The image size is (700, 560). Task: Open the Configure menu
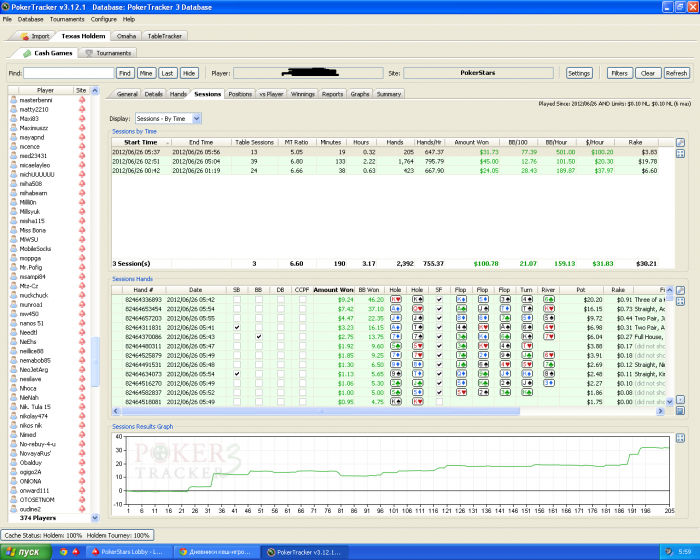103,19
